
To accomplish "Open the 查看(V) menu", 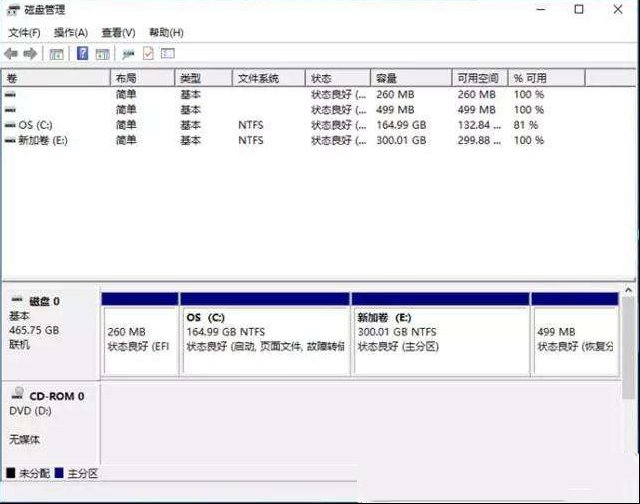I will (118, 33).
